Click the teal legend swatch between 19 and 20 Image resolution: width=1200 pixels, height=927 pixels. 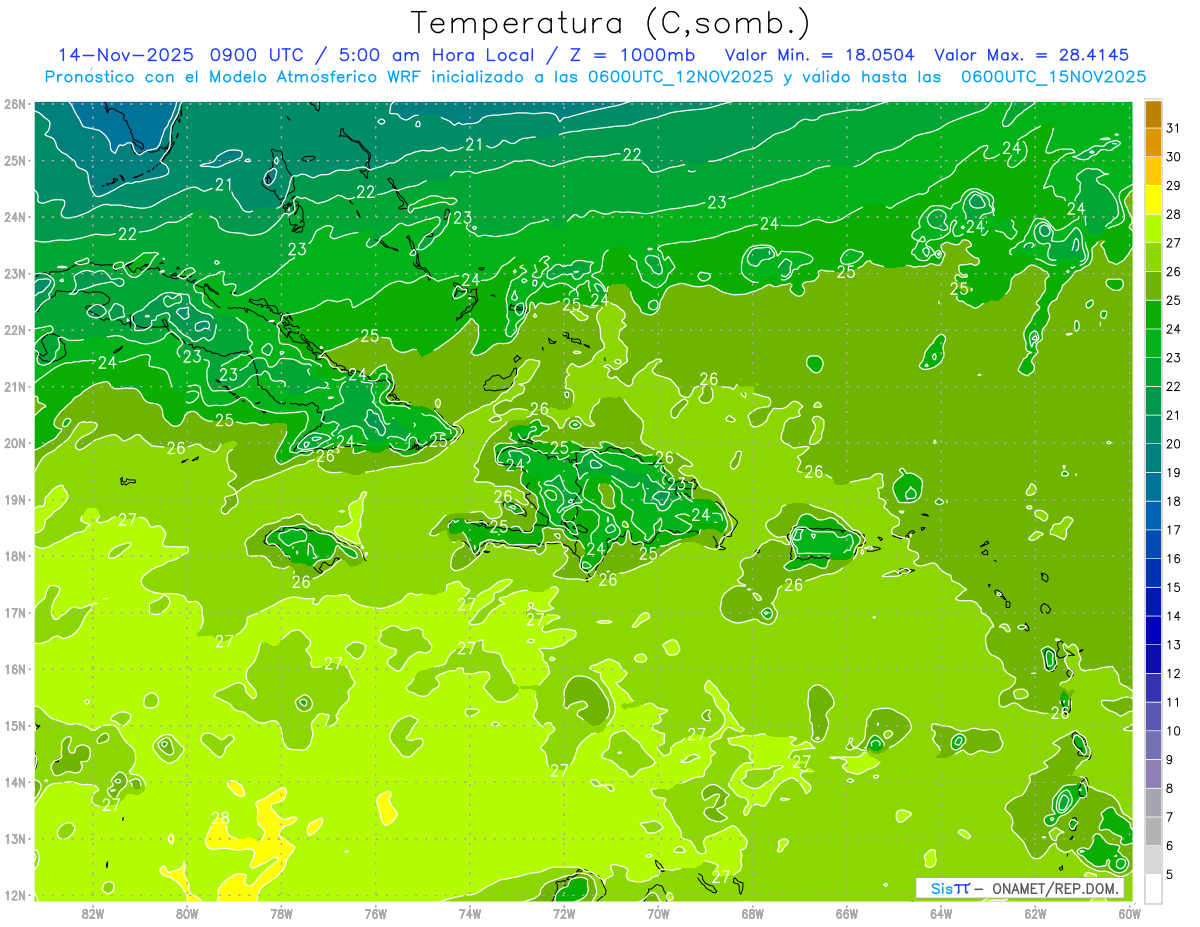[x=1153, y=459]
